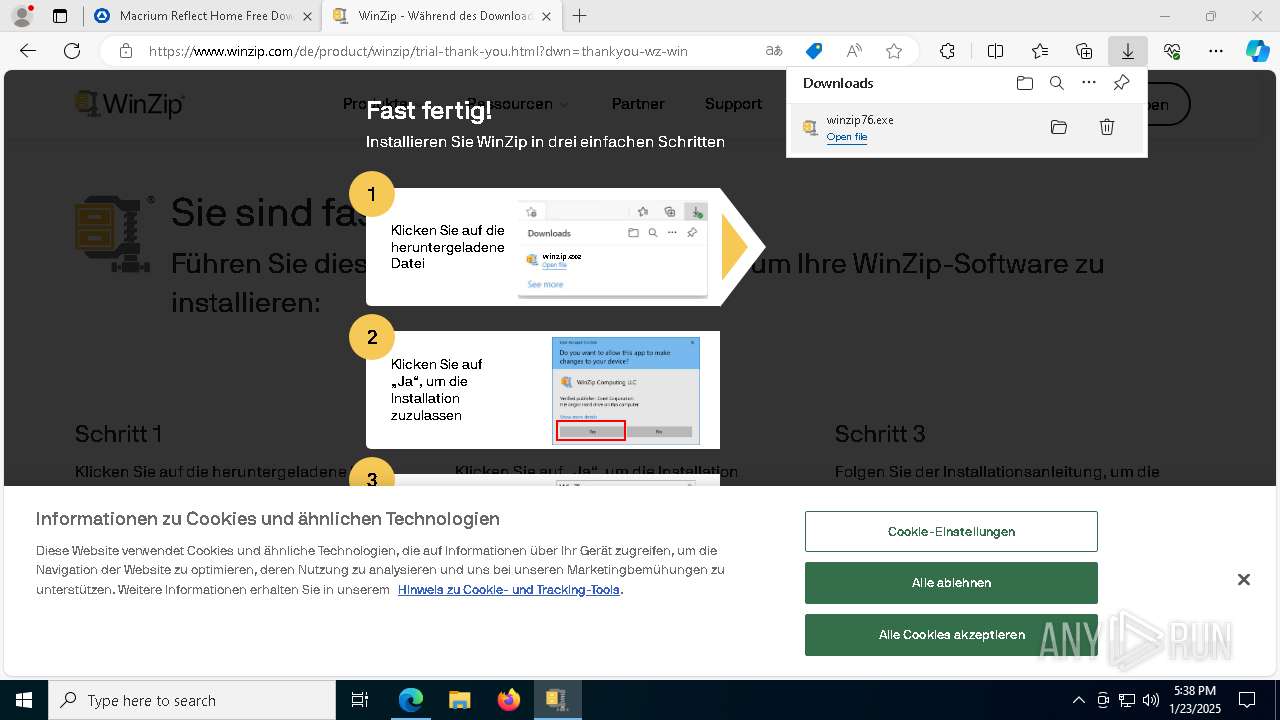Open the shopping price tag icon
1280x720 pixels.
pyautogui.click(x=814, y=51)
